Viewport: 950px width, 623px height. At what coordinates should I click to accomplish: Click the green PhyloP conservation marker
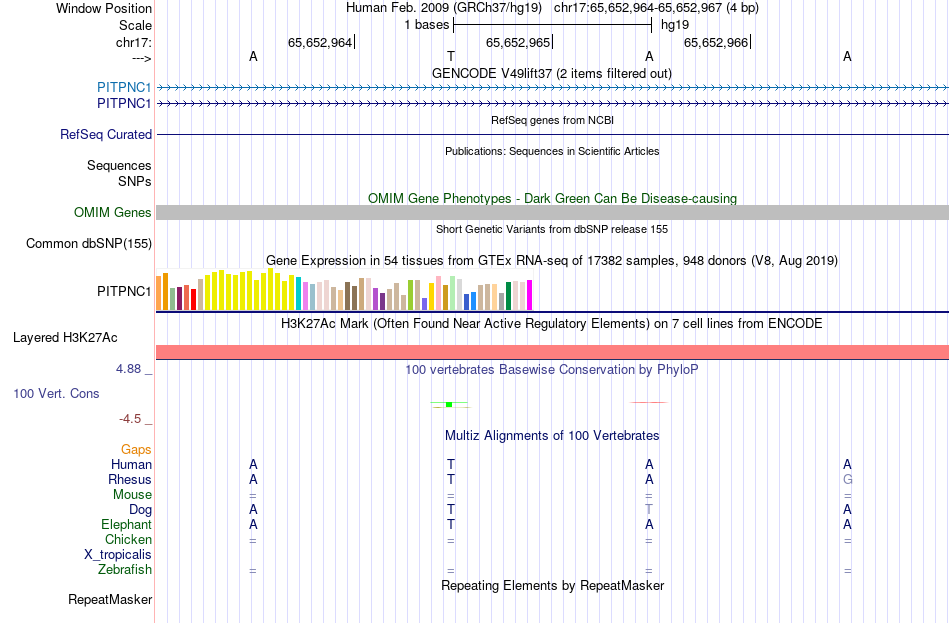(449, 404)
